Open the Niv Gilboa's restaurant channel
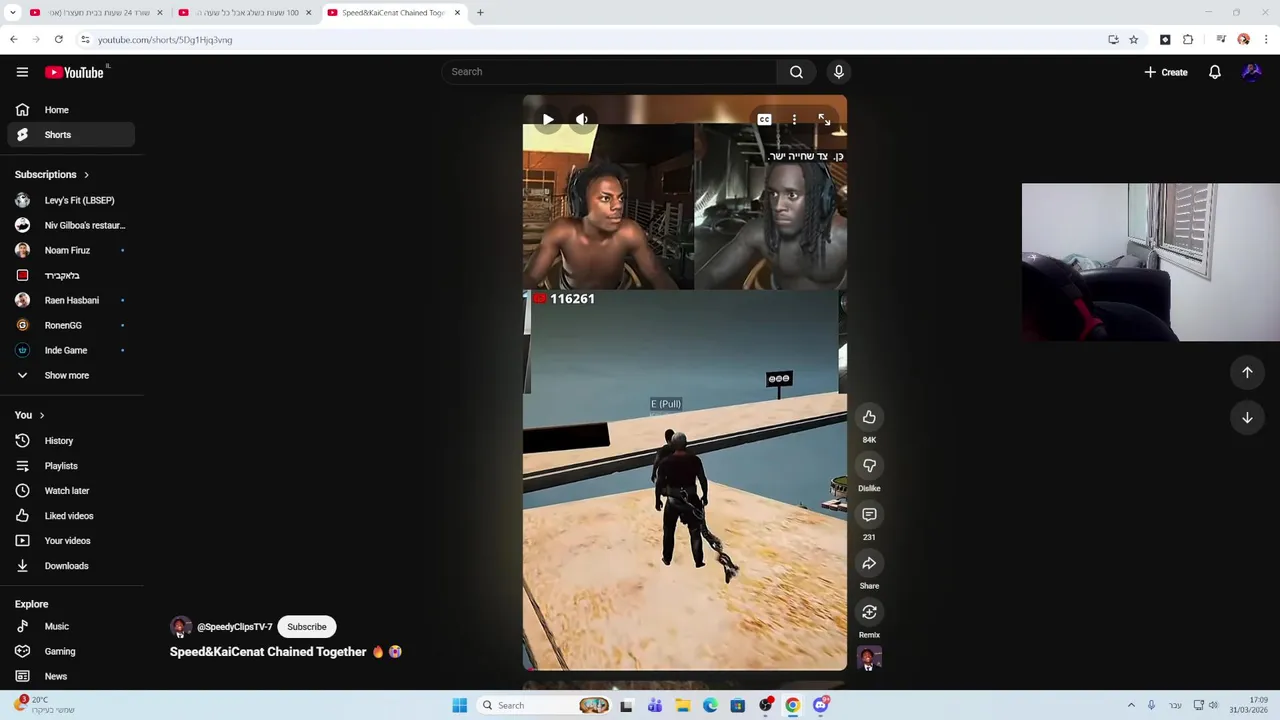Screen dimensions: 1280x720 [70, 225]
